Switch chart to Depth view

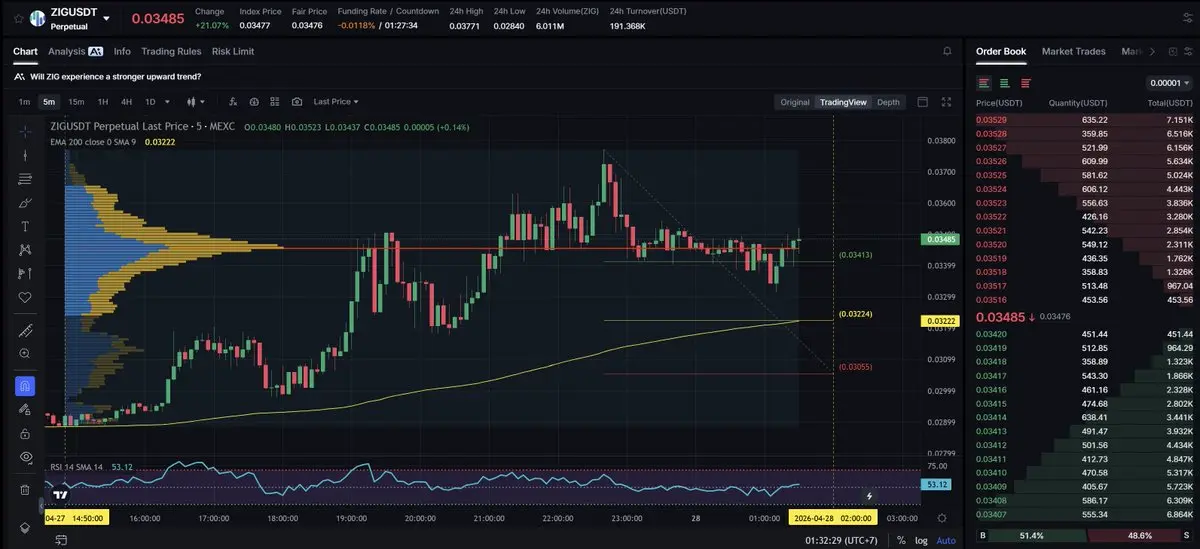click(x=888, y=102)
